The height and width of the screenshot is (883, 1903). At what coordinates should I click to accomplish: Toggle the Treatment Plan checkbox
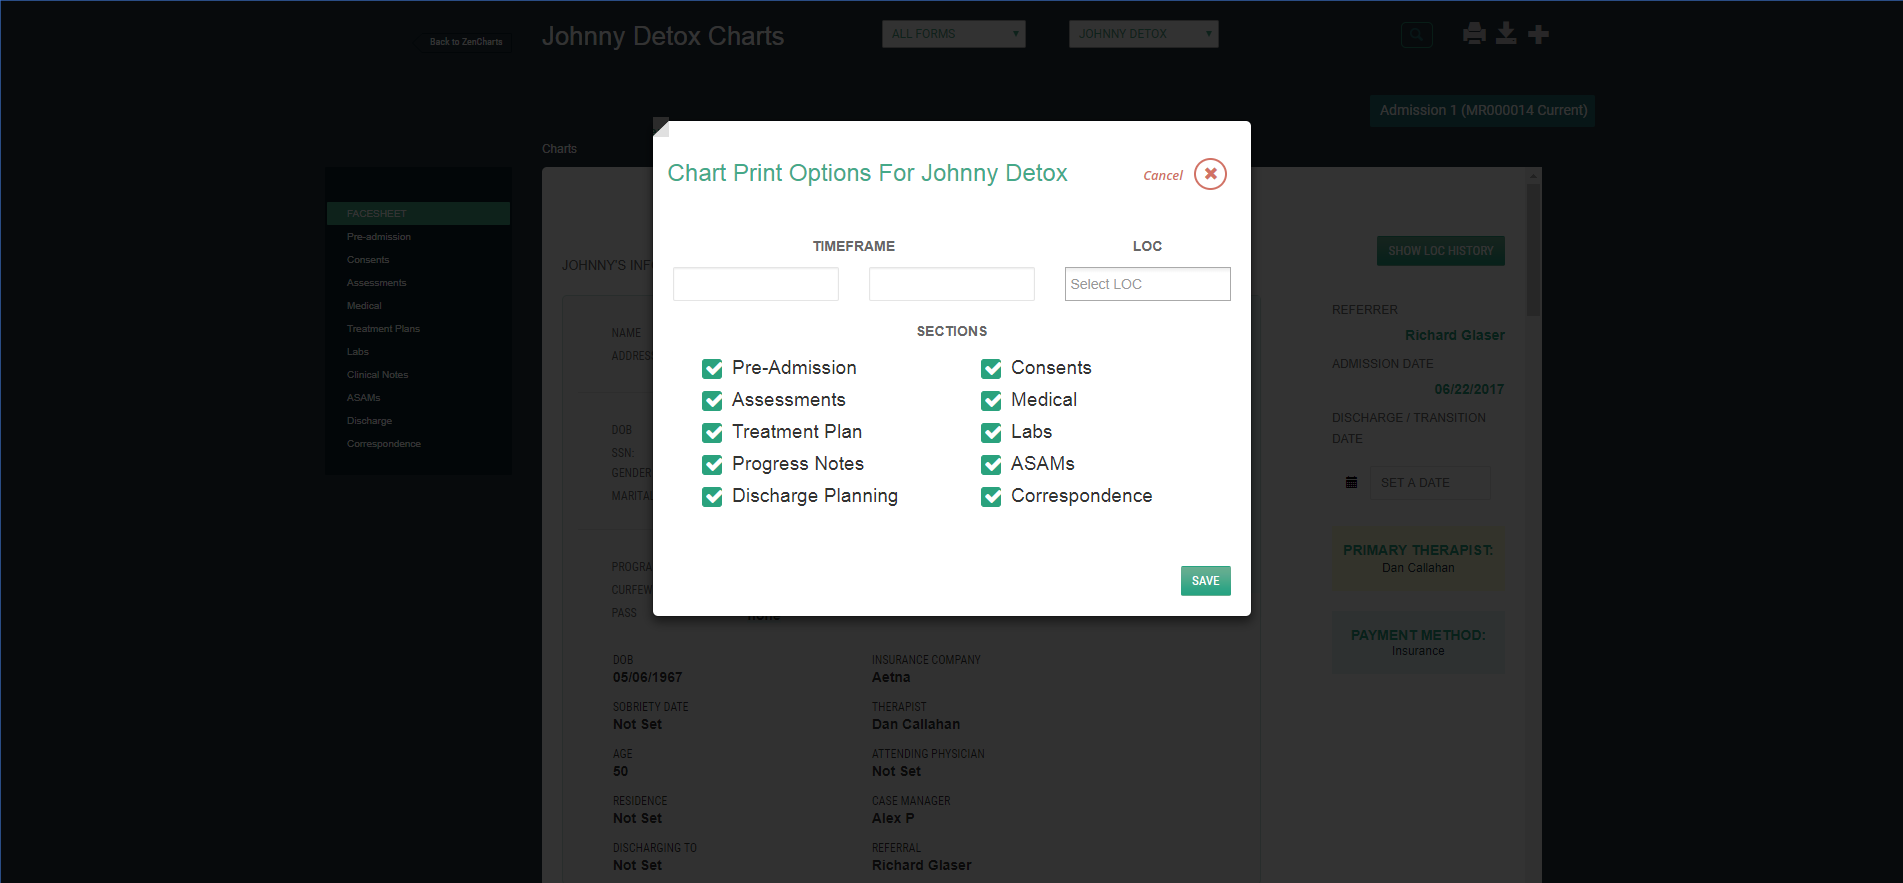(712, 433)
